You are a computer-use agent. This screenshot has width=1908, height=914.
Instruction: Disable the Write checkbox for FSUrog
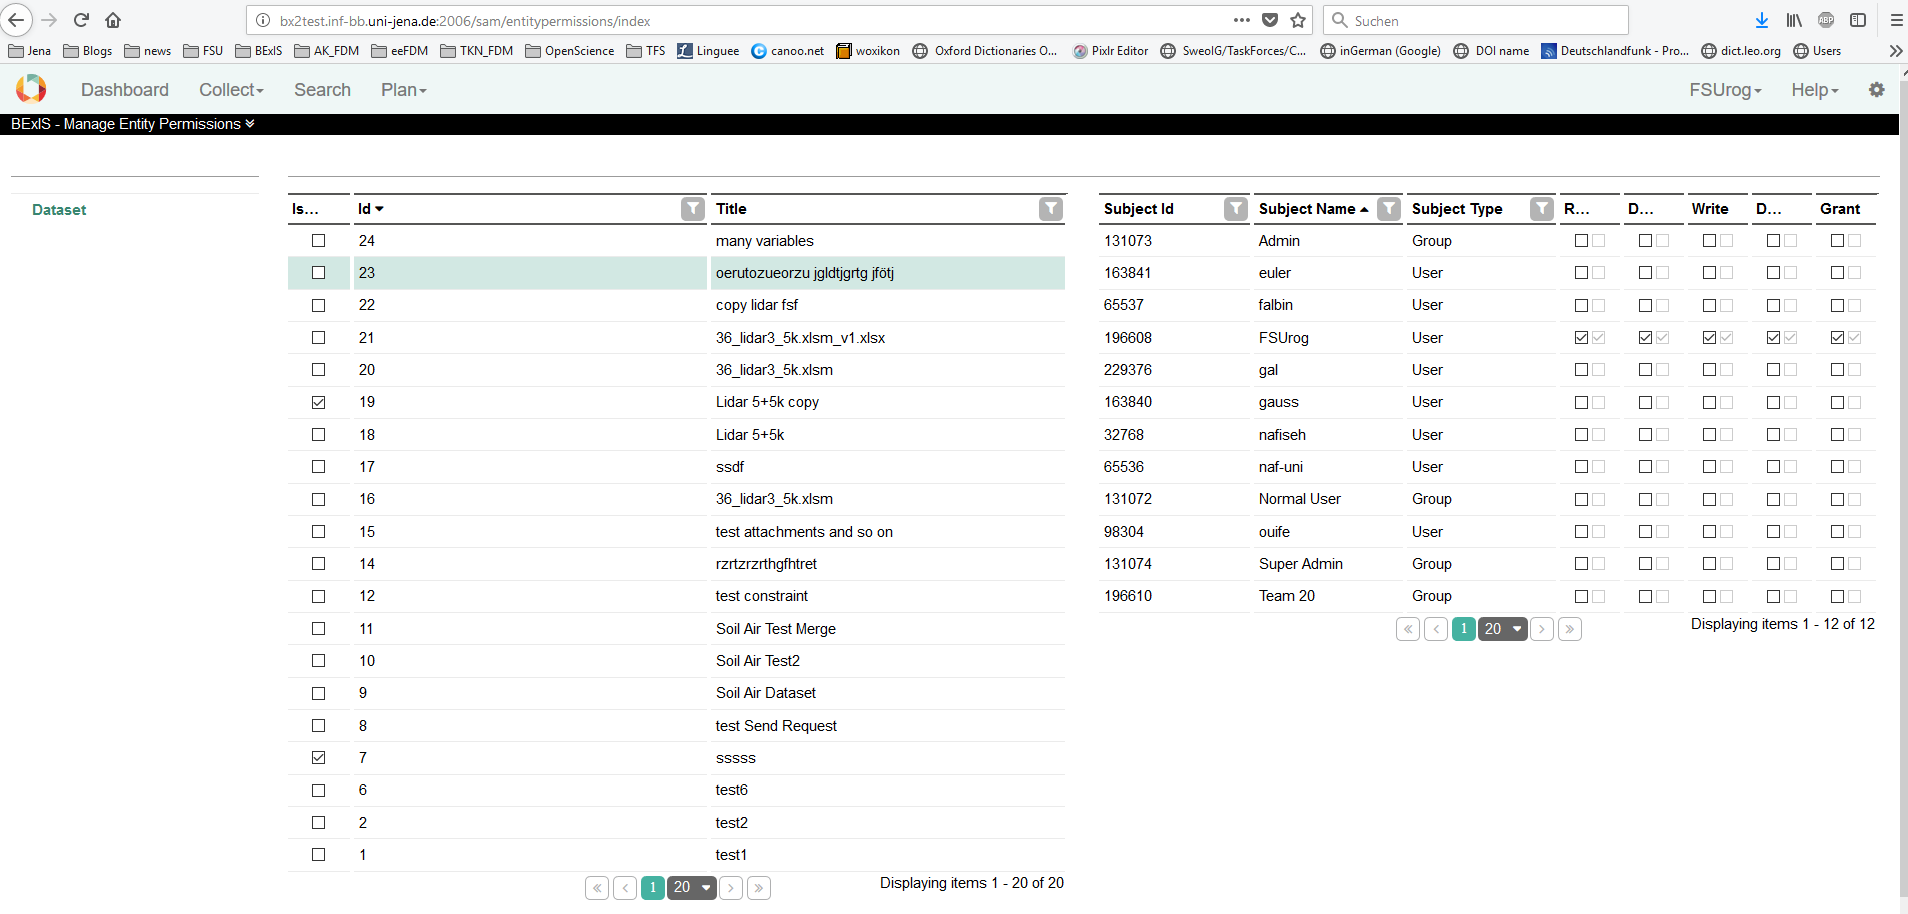[x=1709, y=338]
